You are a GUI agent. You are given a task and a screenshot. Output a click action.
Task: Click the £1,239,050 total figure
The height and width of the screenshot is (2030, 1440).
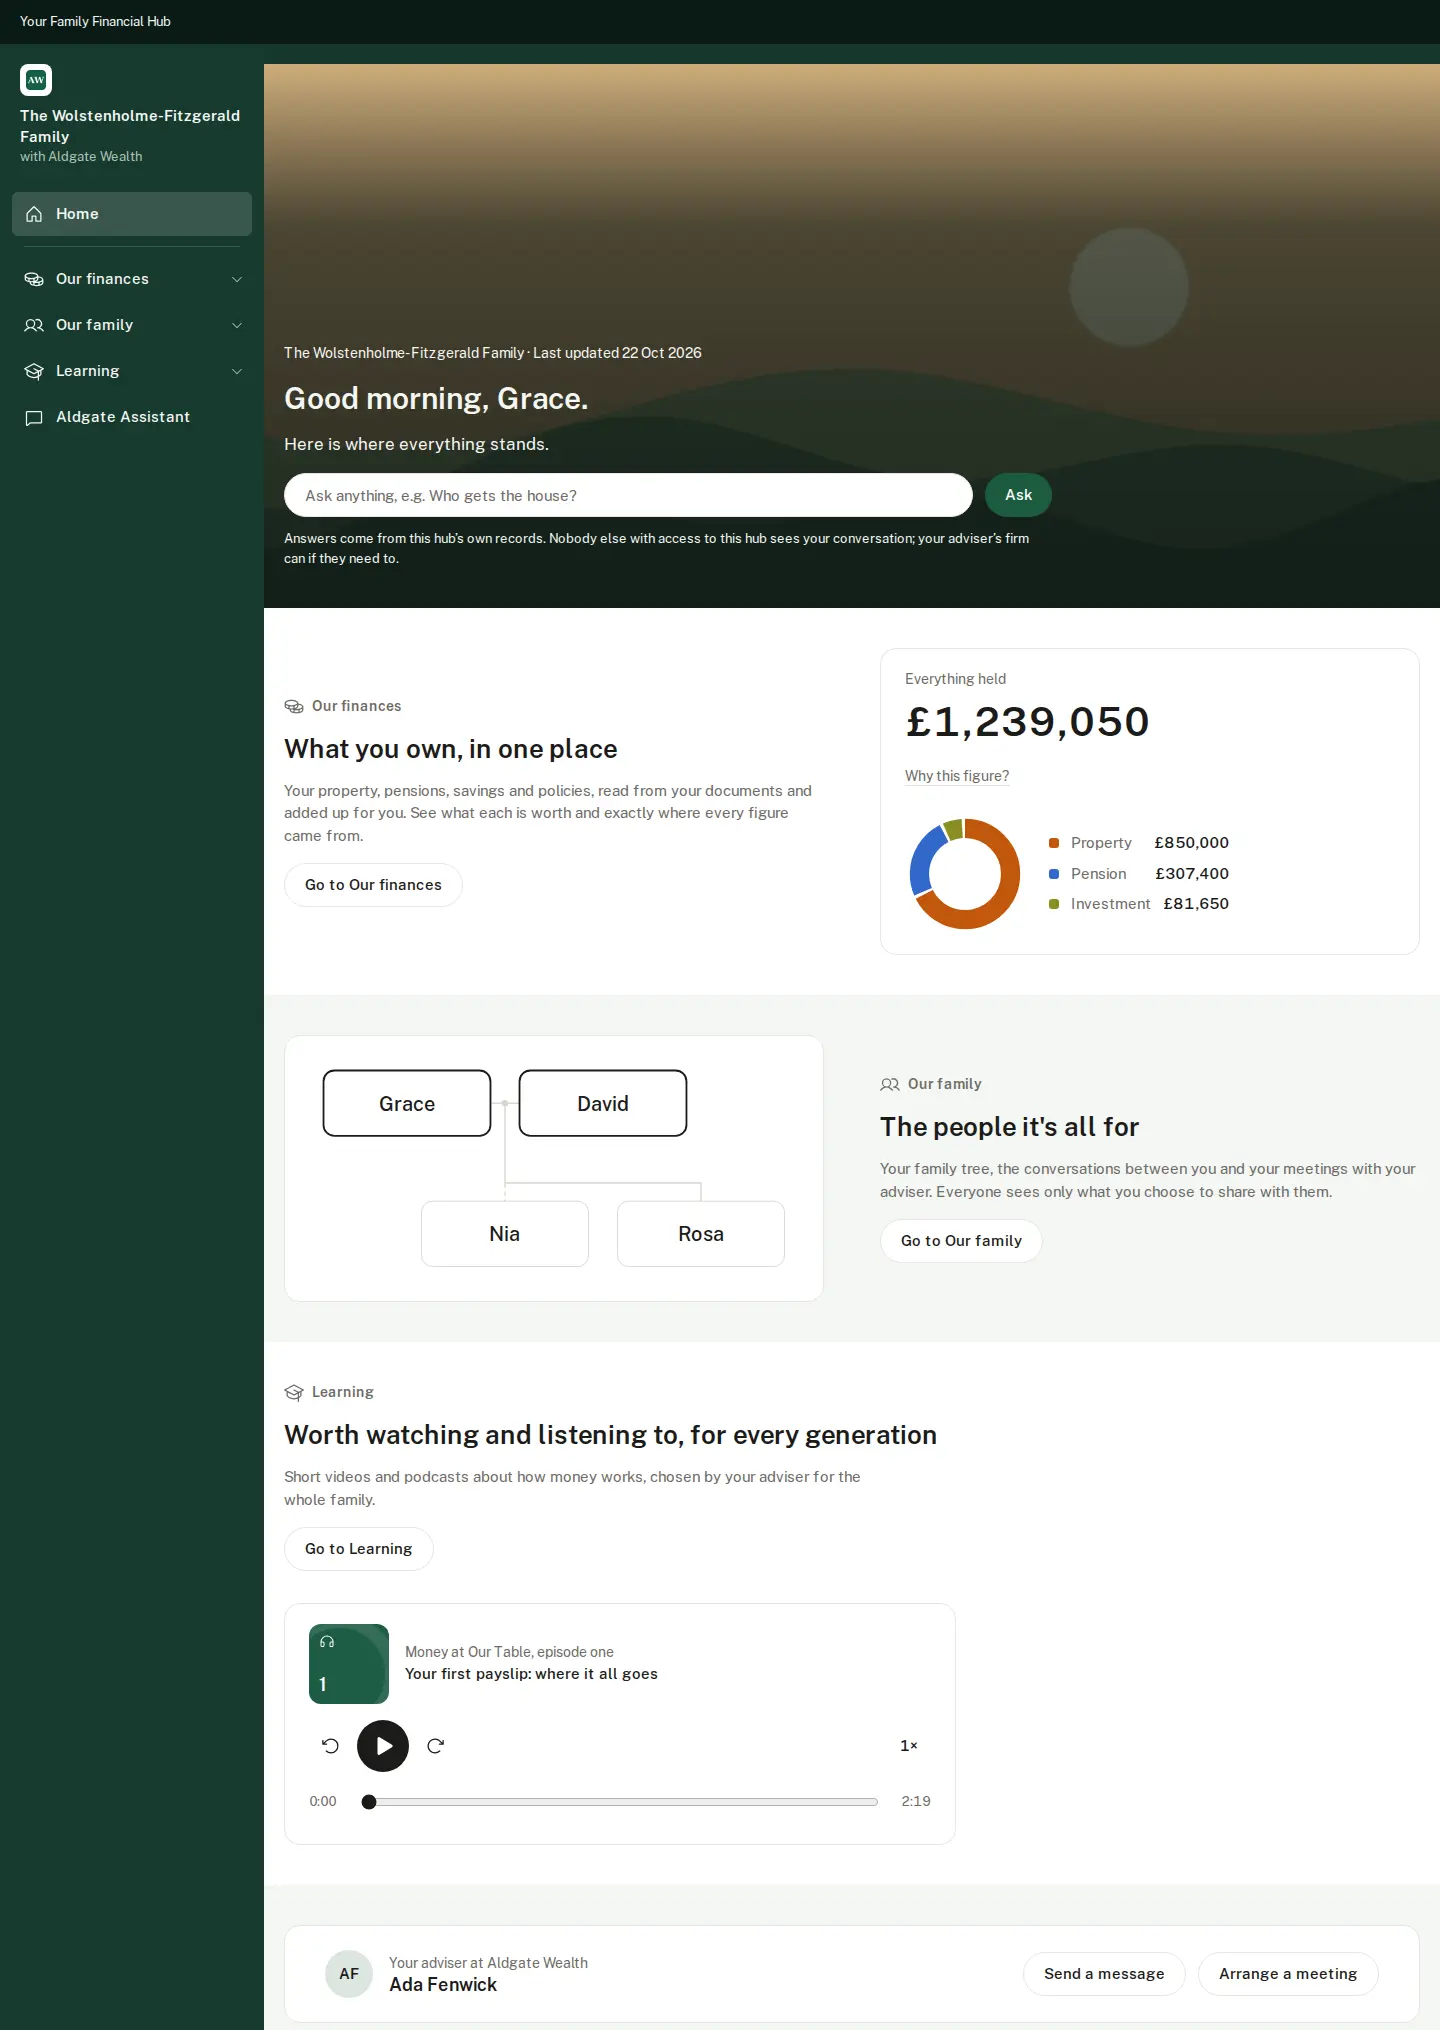1028,722
